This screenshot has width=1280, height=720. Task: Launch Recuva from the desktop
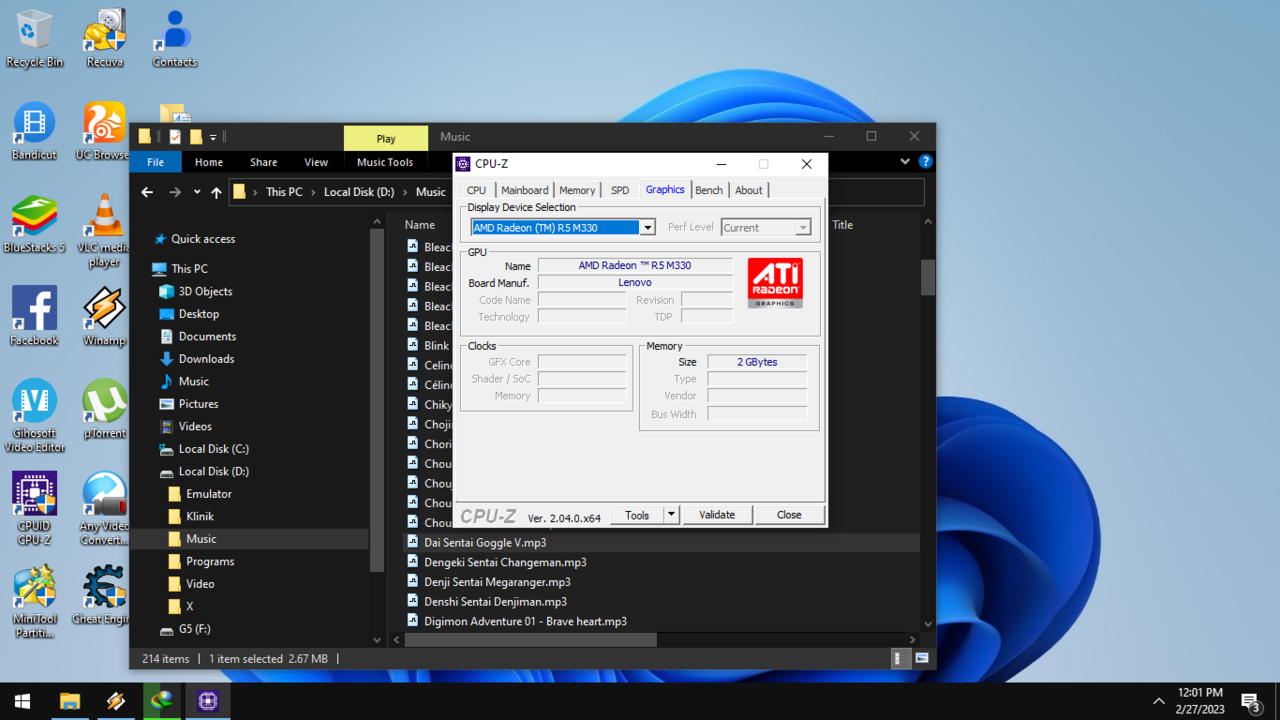(x=104, y=40)
